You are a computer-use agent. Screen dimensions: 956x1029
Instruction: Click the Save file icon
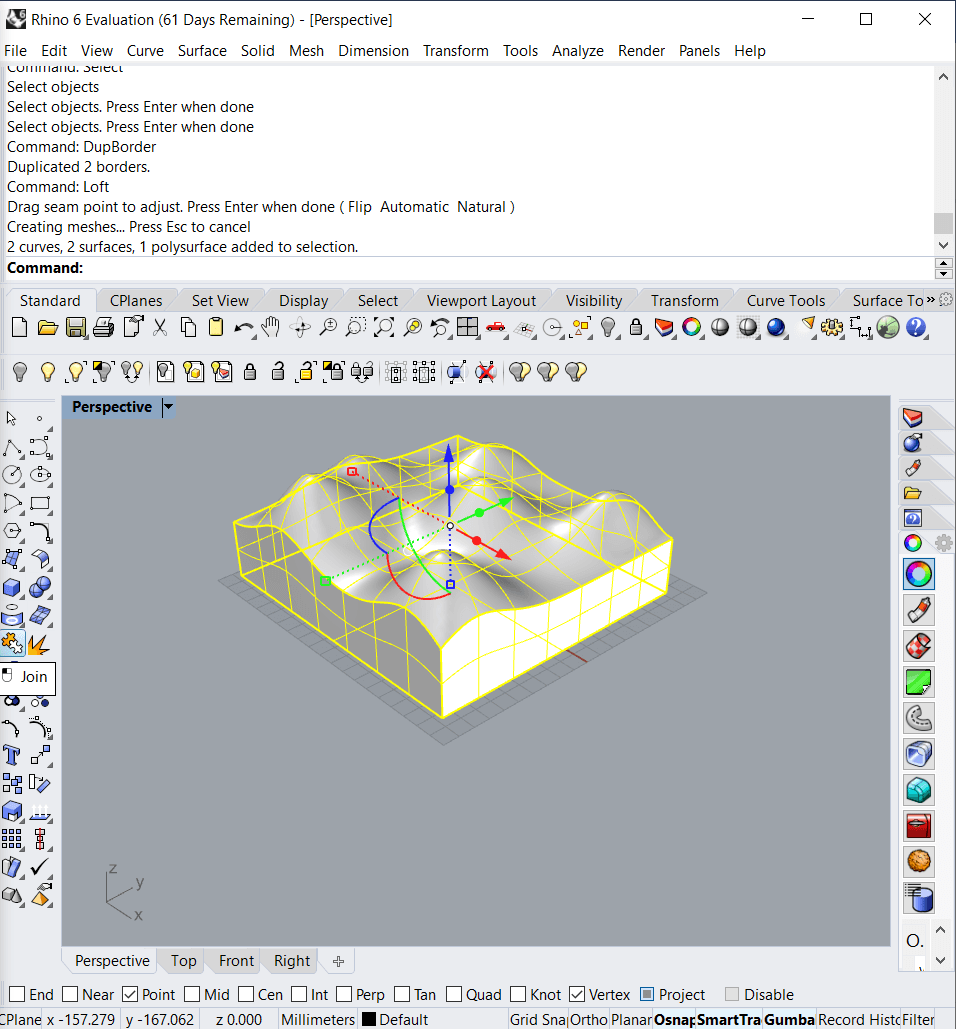click(x=75, y=327)
